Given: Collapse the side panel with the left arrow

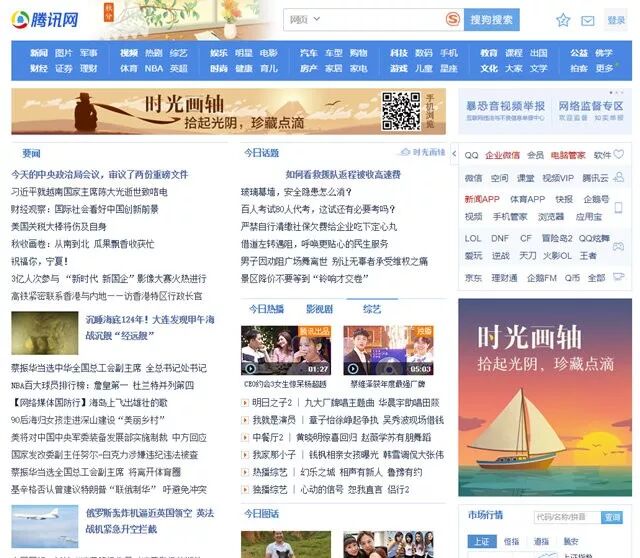Looking at the screenshot, I should 454,153.
